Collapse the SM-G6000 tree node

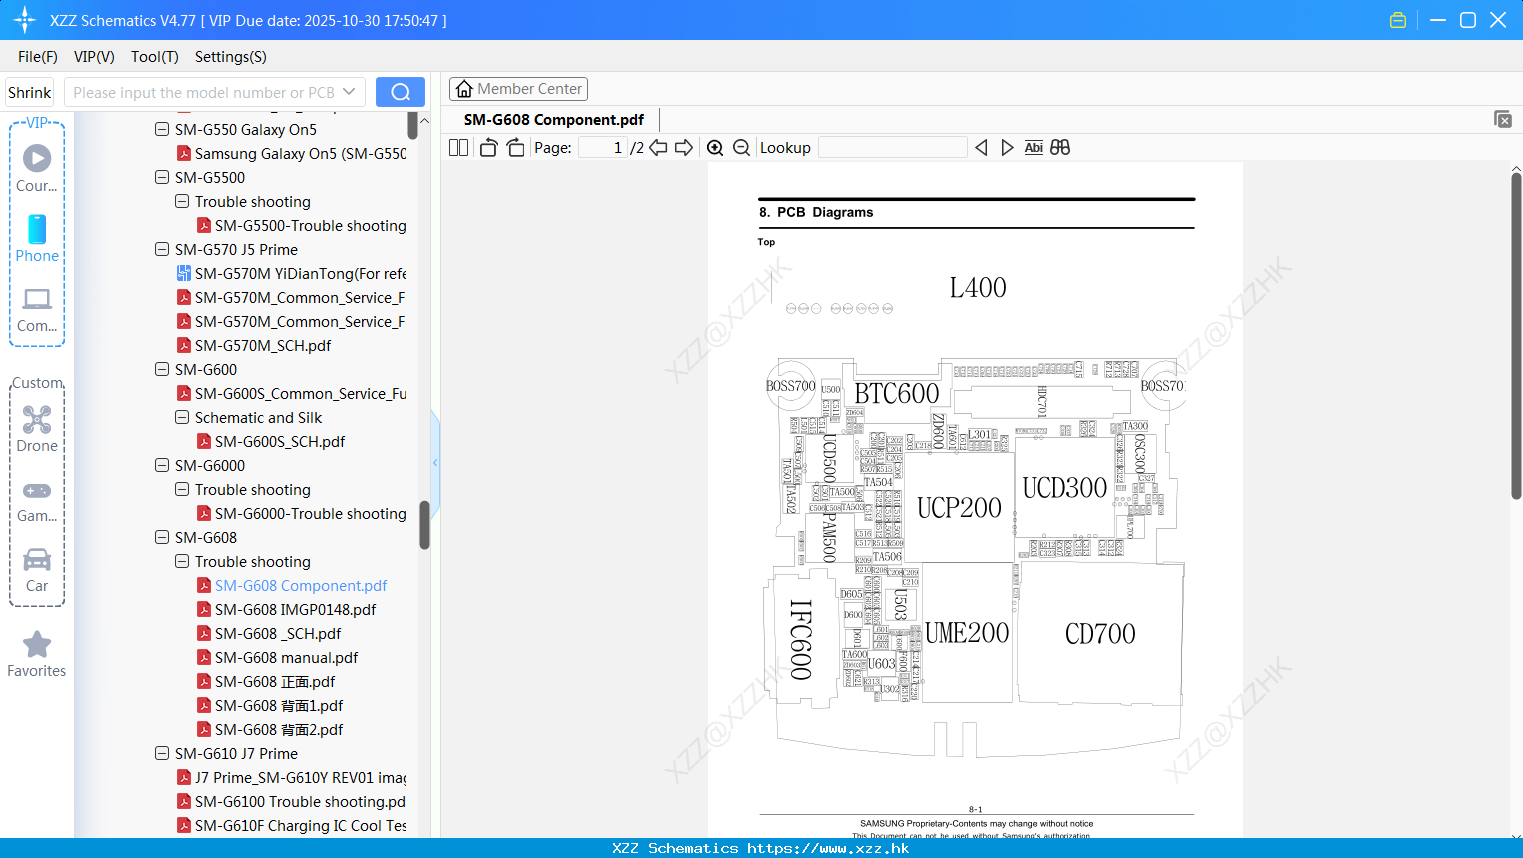(162, 465)
